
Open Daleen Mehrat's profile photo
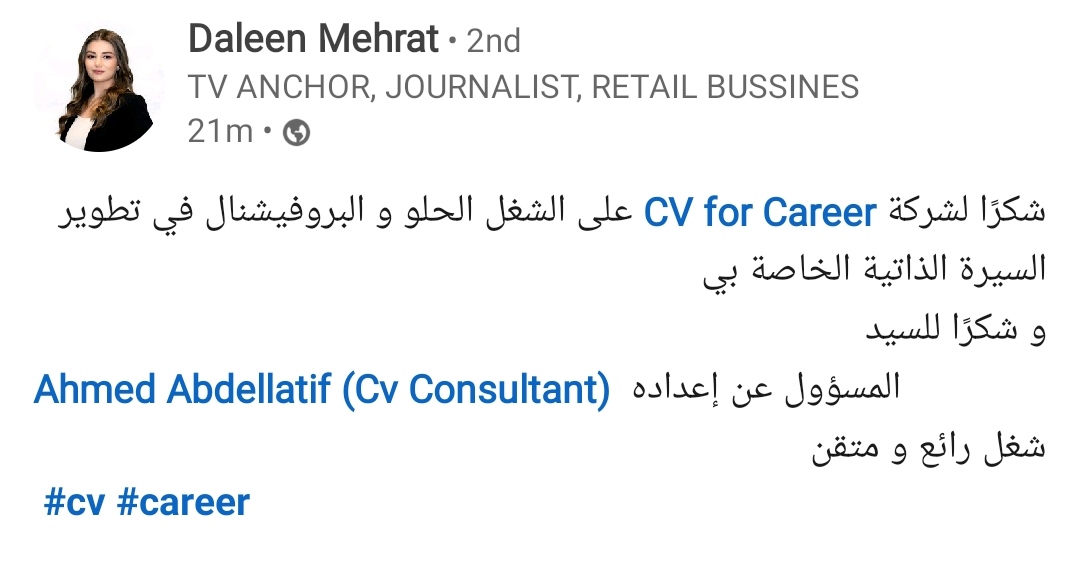click(101, 87)
